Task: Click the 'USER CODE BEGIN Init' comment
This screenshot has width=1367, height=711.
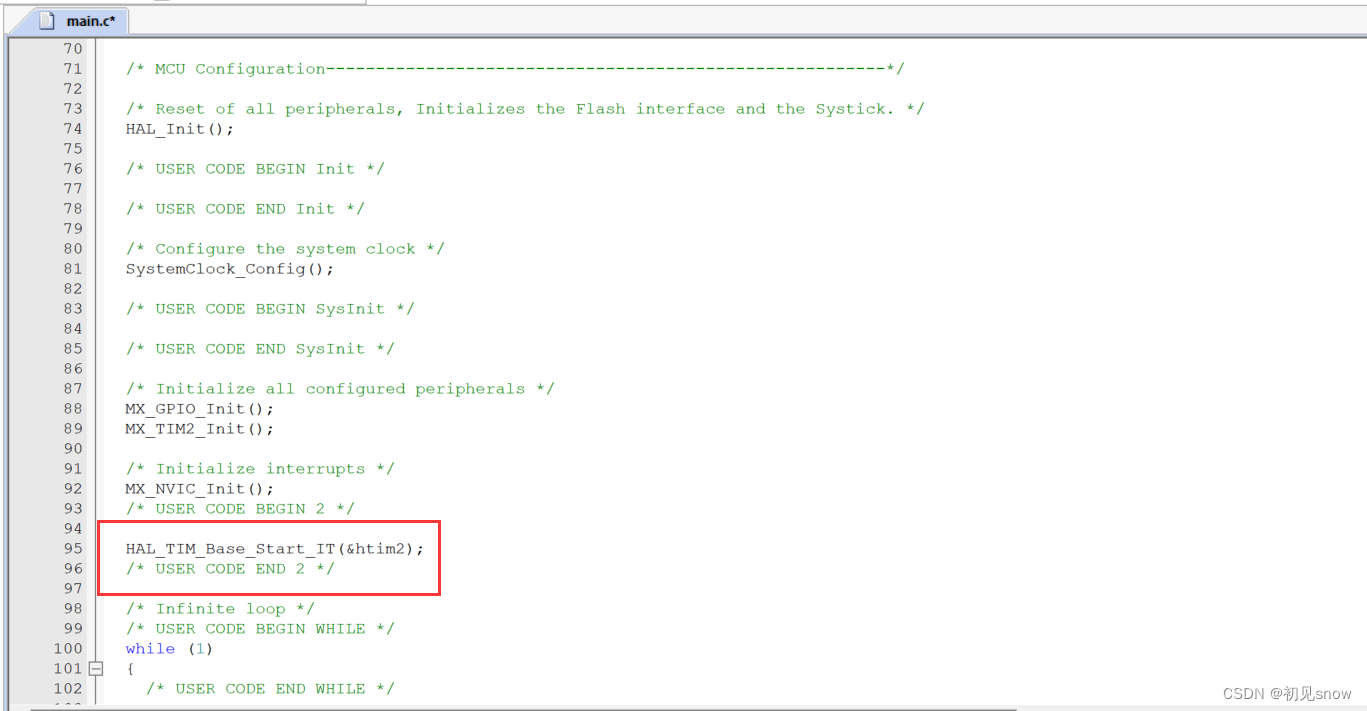Action: click(255, 169)
